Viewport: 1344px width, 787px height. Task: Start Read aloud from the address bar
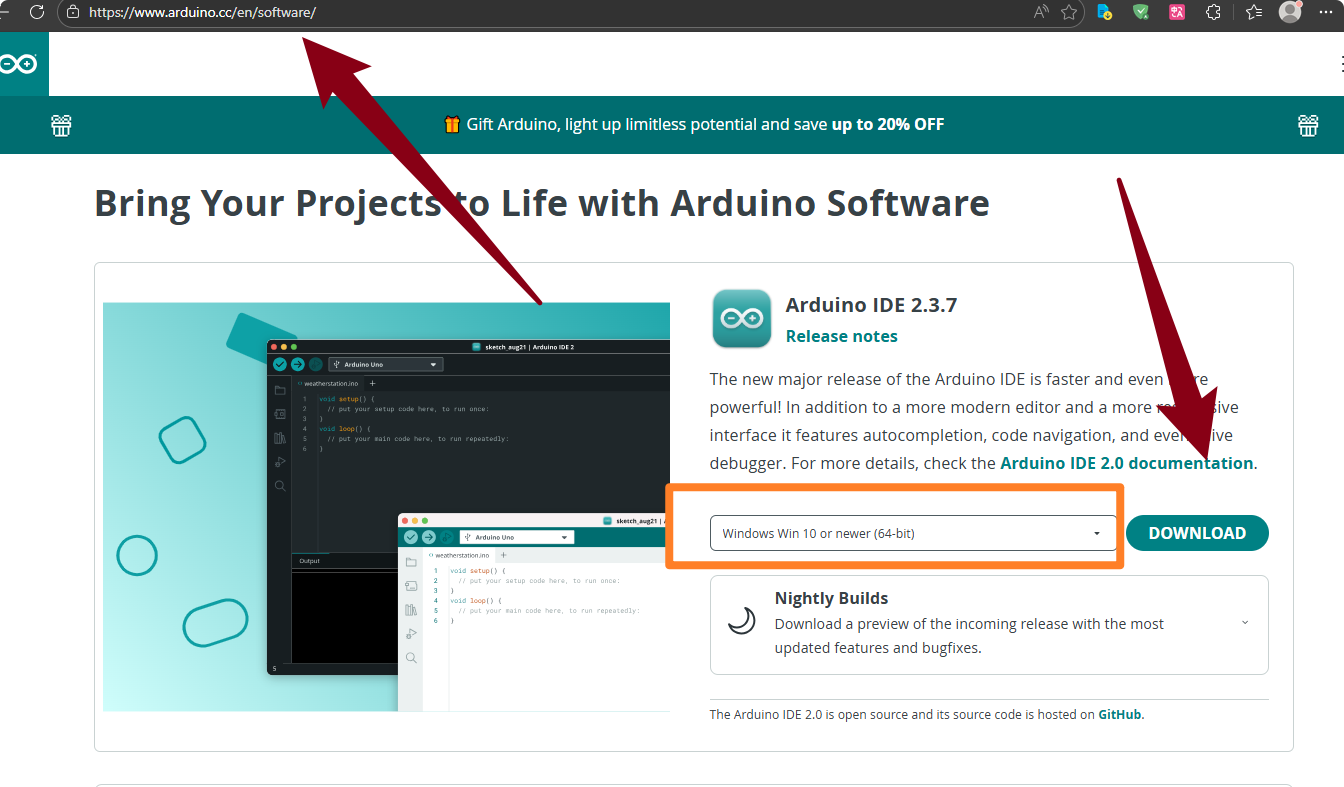coord(1041,13)
